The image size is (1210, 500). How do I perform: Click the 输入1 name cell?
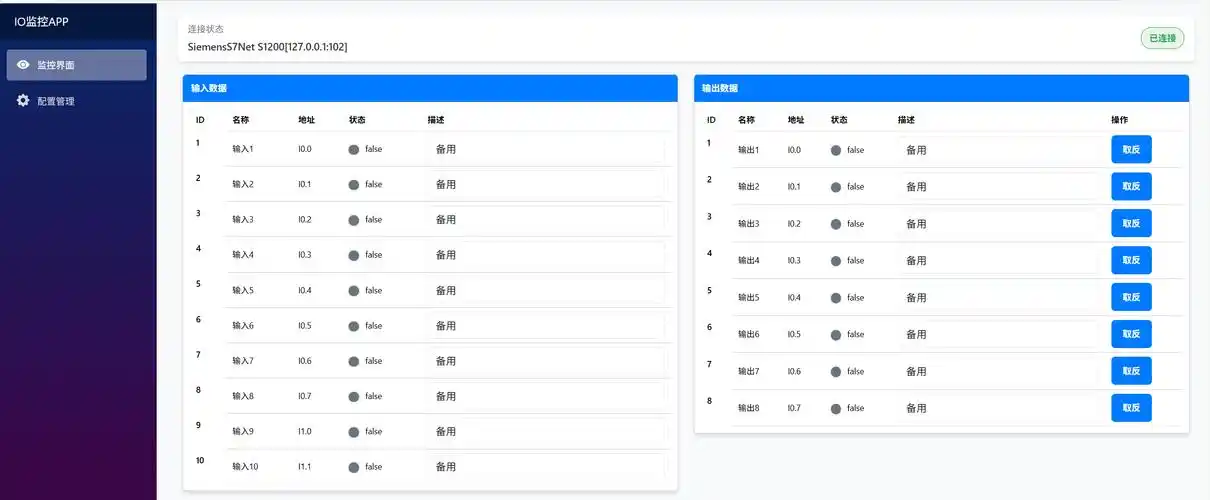243,149
